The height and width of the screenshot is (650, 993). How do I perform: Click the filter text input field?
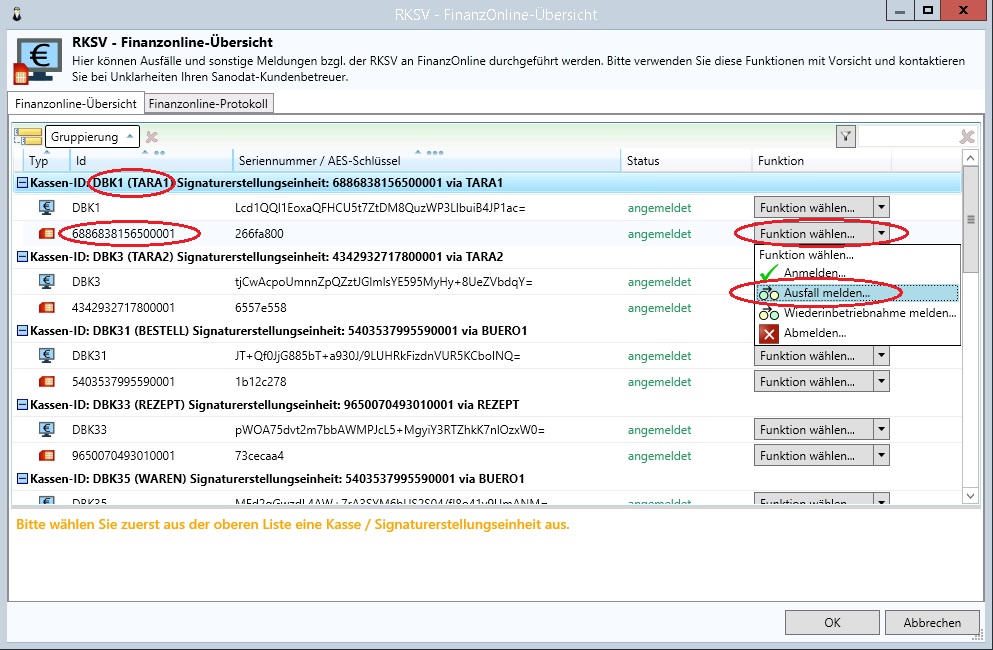[908, 136]
